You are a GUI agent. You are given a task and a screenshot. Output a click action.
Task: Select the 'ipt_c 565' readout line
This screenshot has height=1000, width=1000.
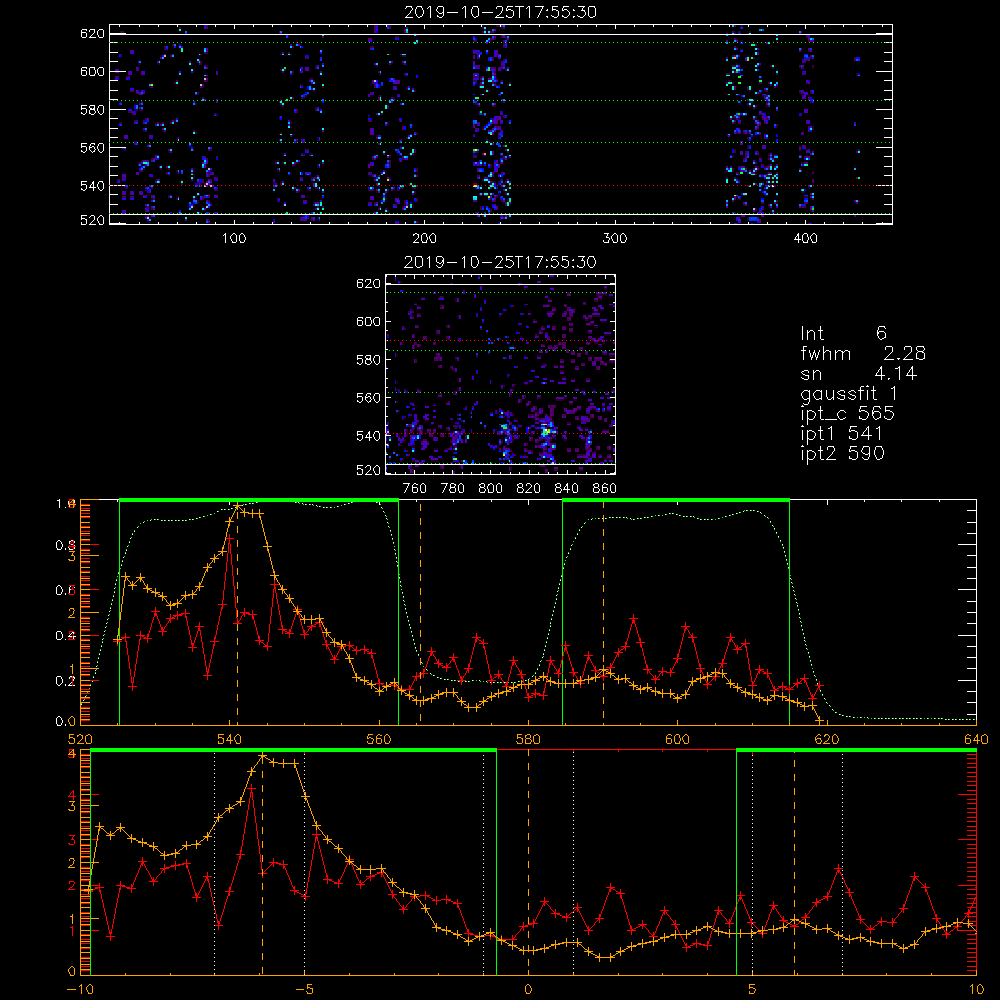point(848,414)
